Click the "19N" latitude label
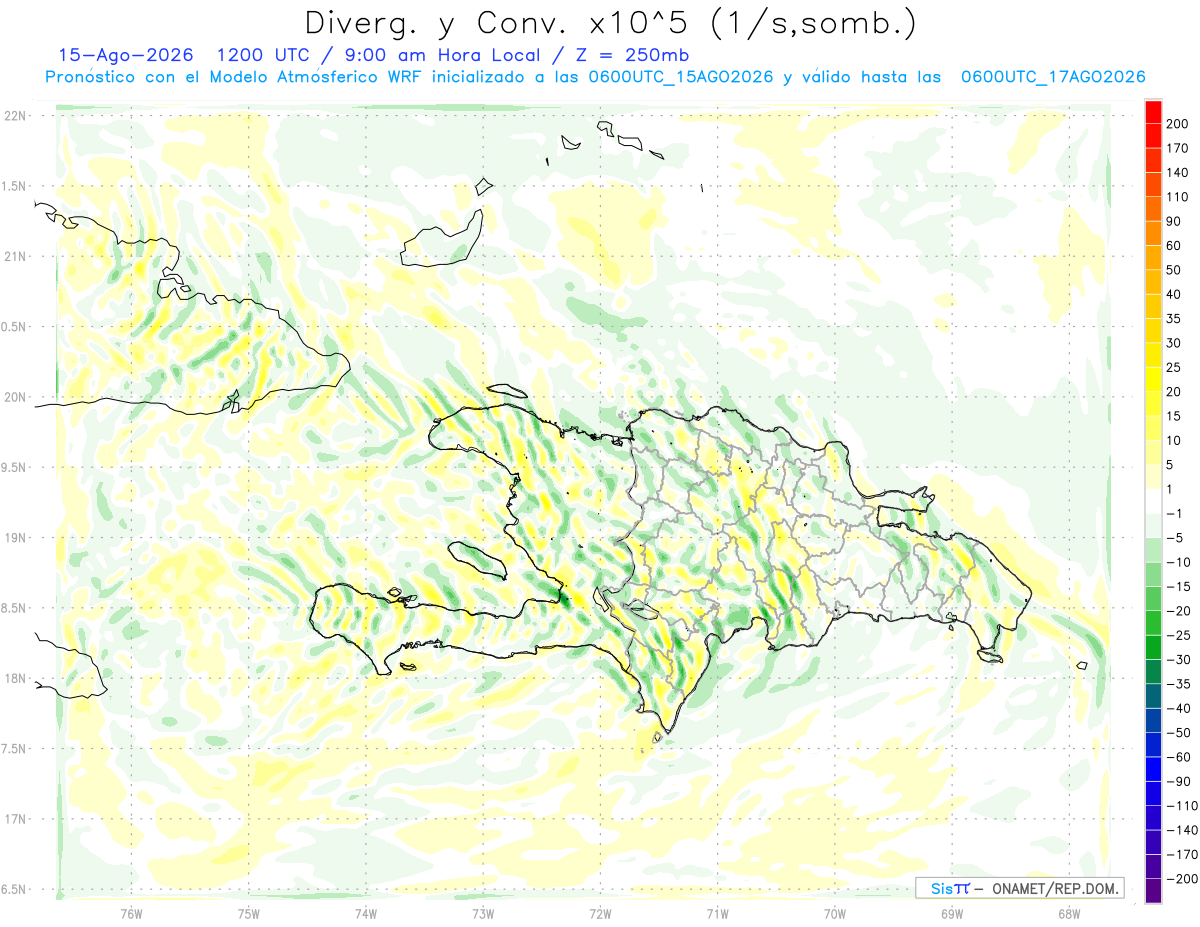This screenshot has width=1200, height=927. [14, 538]
